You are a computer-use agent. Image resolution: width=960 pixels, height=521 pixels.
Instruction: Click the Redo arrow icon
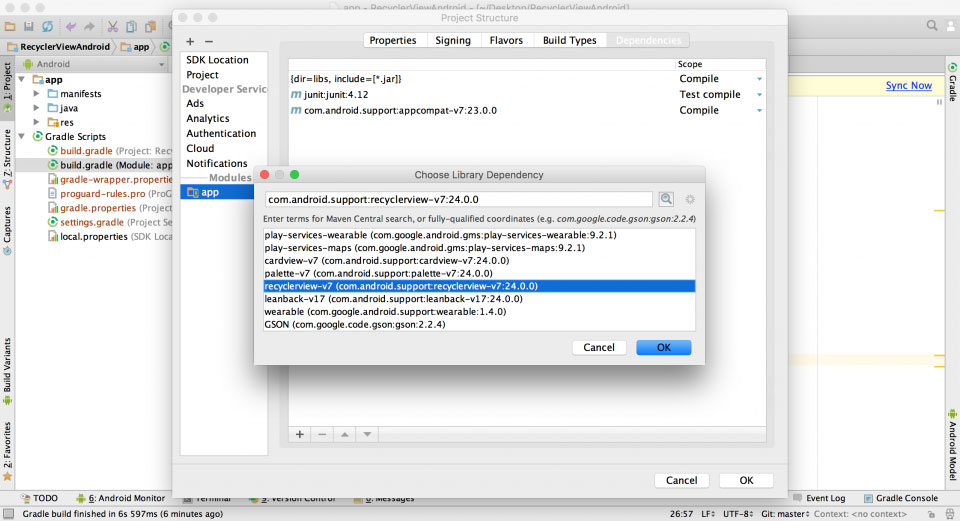89,26
